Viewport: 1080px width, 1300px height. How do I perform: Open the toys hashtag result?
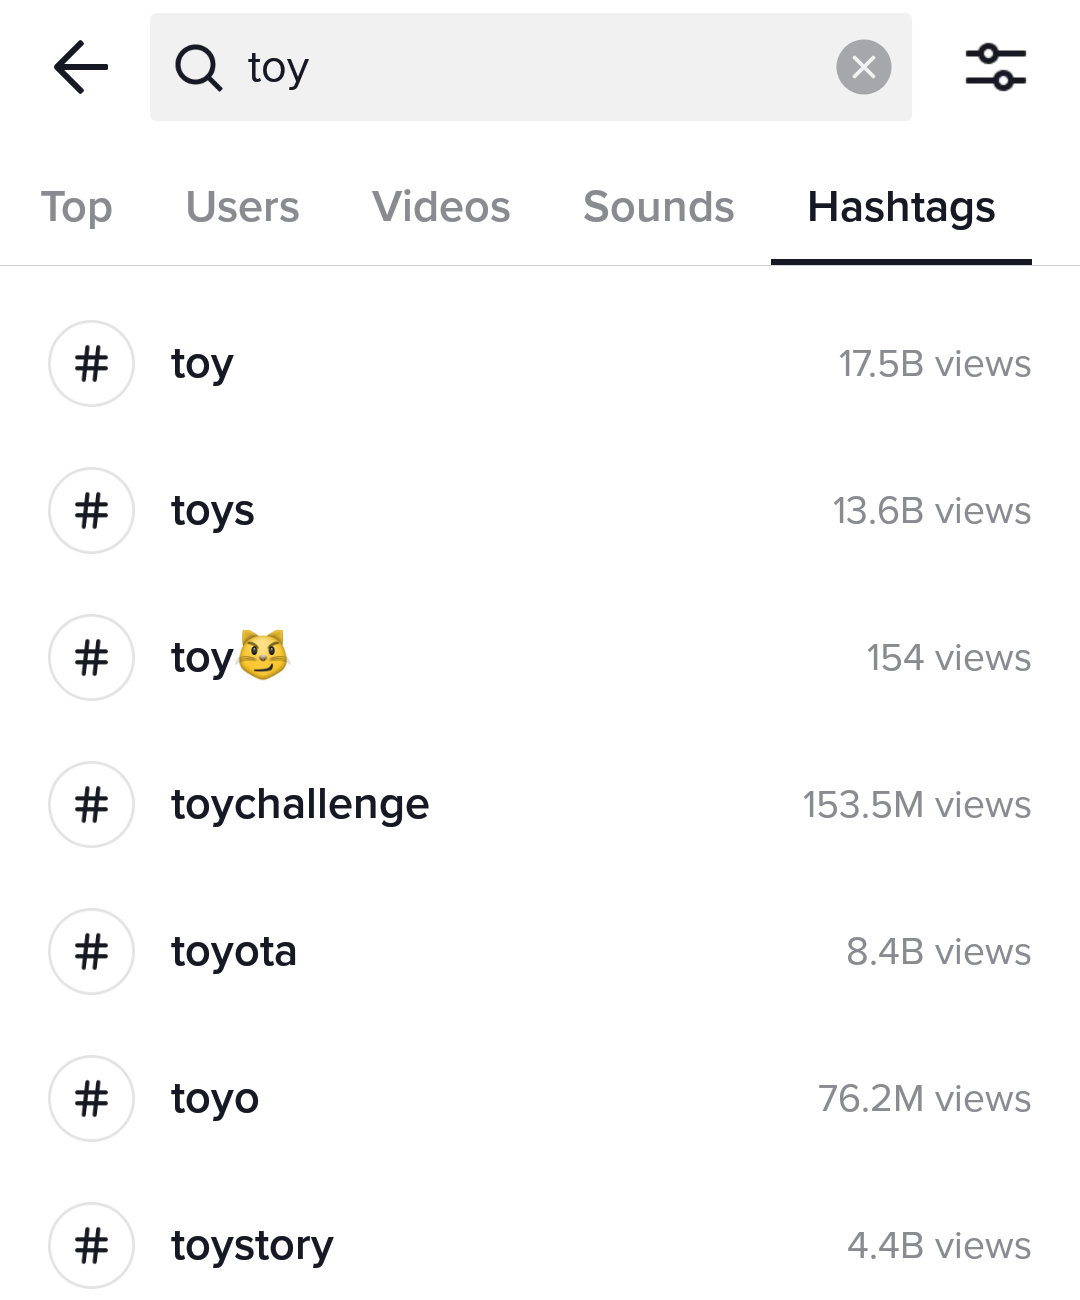coord(213,511)
